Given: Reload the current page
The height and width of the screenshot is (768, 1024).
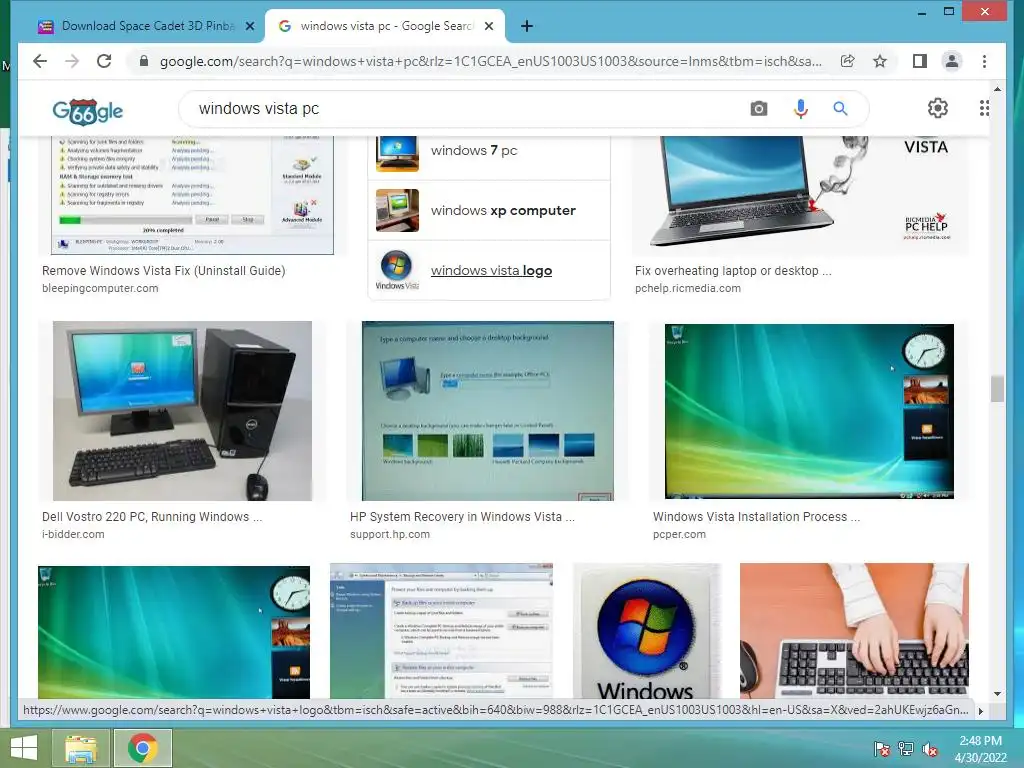Looking at the screenshot, I should pyautogui.click(x=104, y=61).
